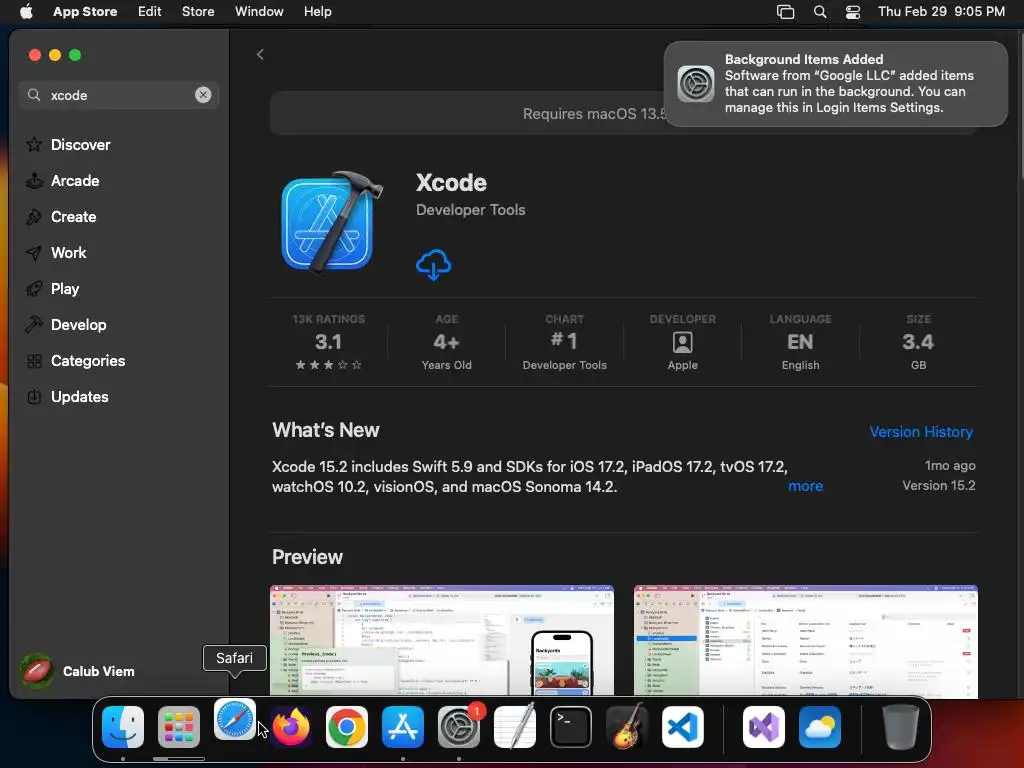Open the Weather app in the Dock
Image resolution: width=1024 pixels, height=768 pixels.
point(820,727)
